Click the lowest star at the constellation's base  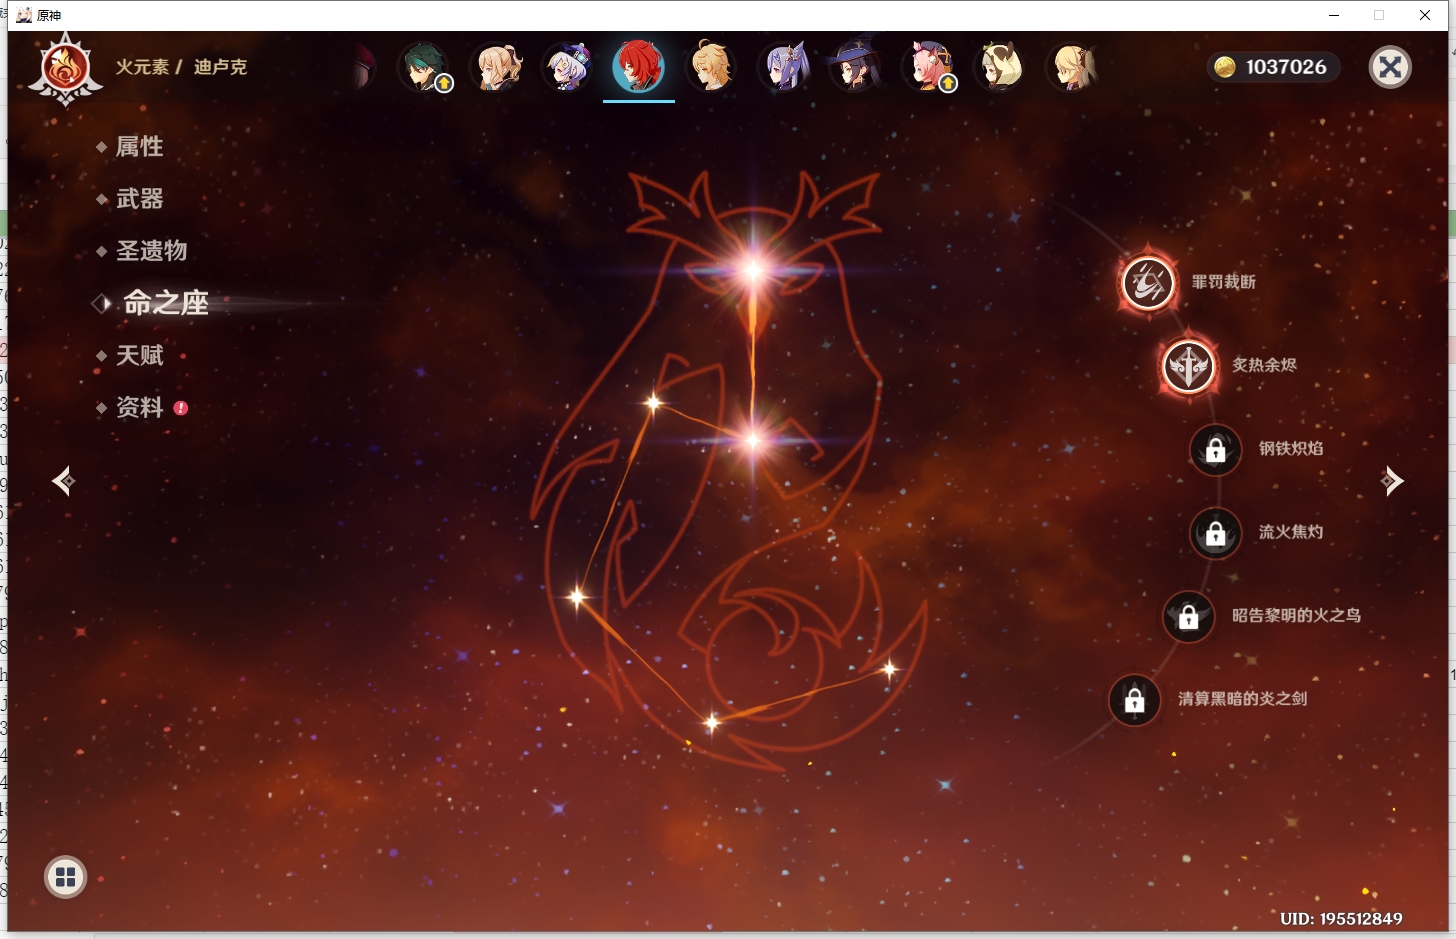(x=712, y=722)
